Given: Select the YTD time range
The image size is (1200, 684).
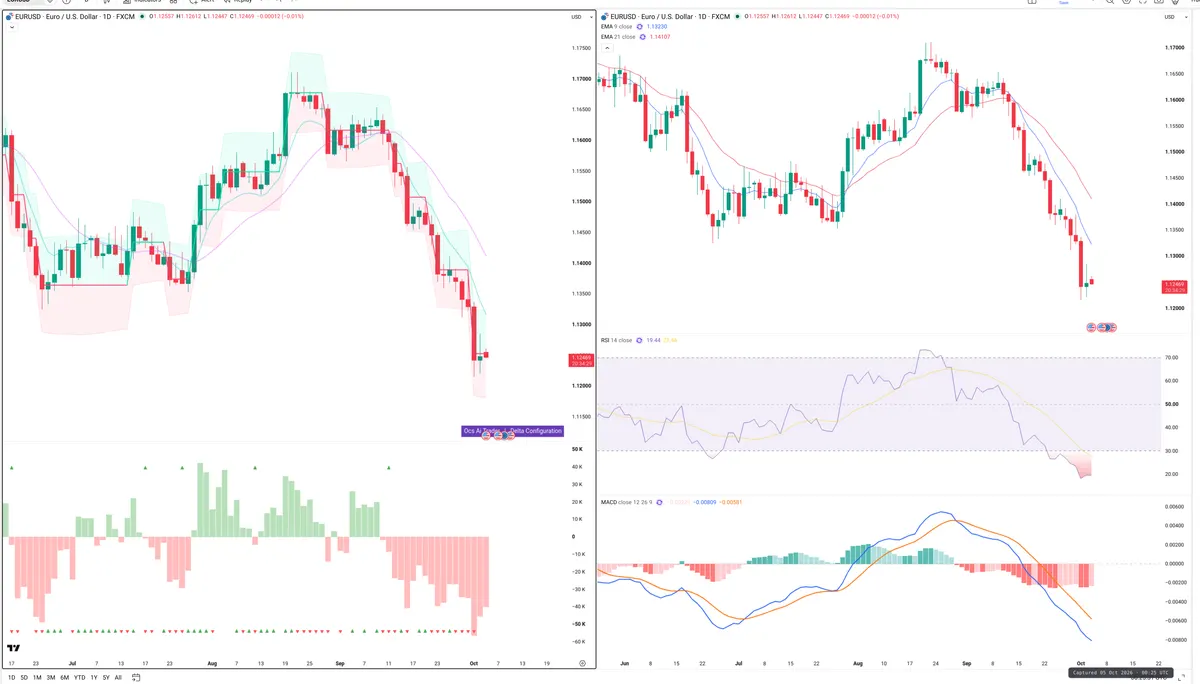Looking at the screenshot, I should click(x=79, y=677).
